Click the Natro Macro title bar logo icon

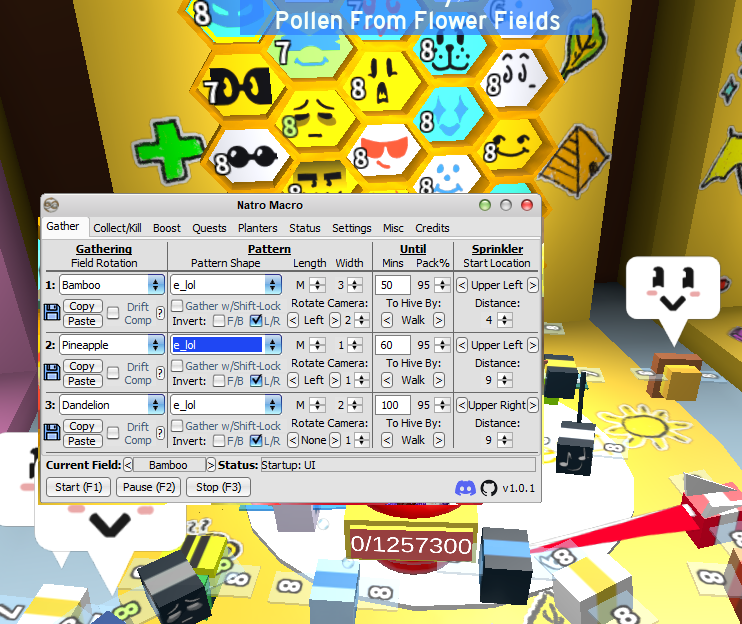[51, 205]
